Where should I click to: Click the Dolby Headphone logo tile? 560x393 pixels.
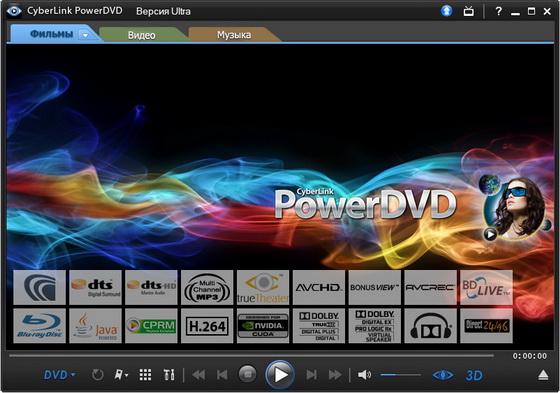tap(431, 326)
